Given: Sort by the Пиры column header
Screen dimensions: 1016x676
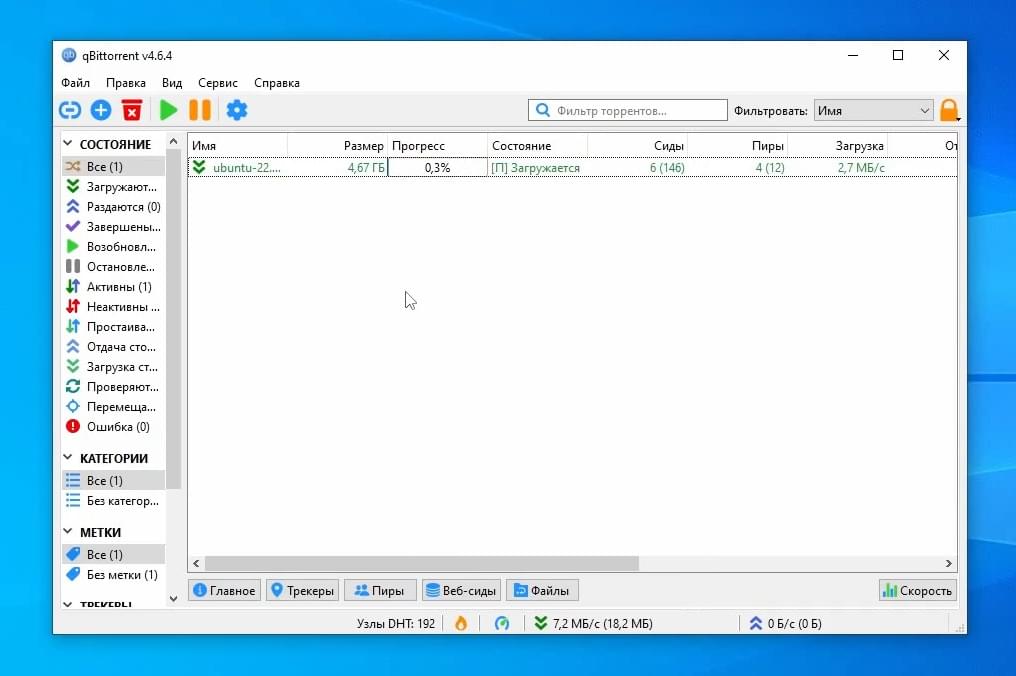Looking at the screenshot, I should pyautogui.click(x=737, y=146).
